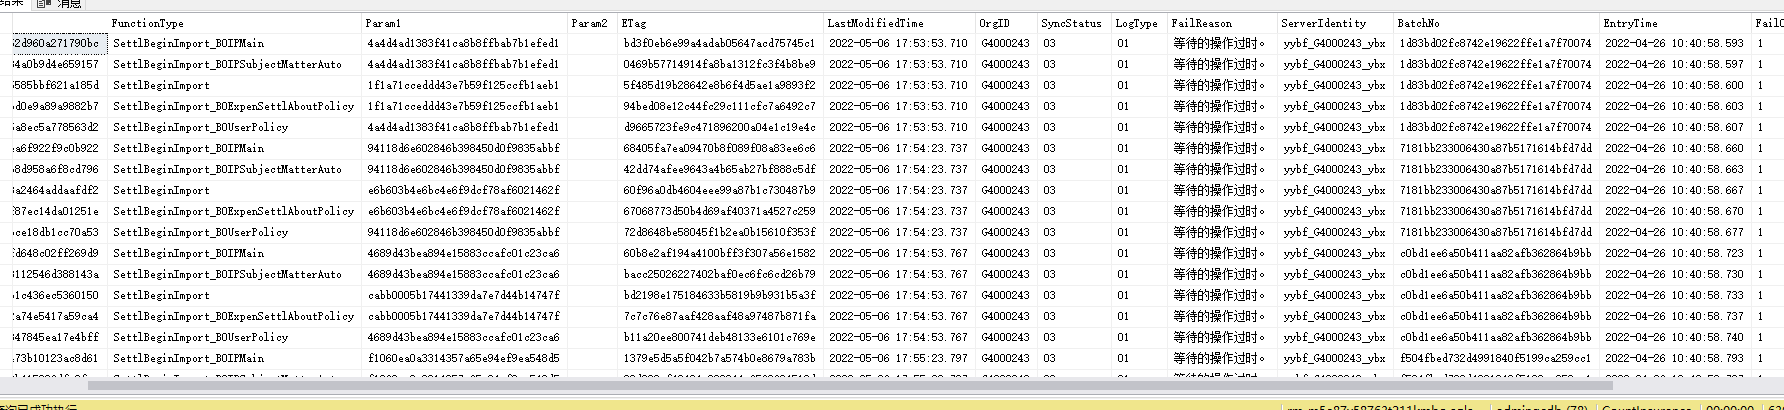Screen dimensions: 1784x410
Task: Select EntryTime cell 2022-04-26 10:40:58.600
Action: [x=1674, y=86]
